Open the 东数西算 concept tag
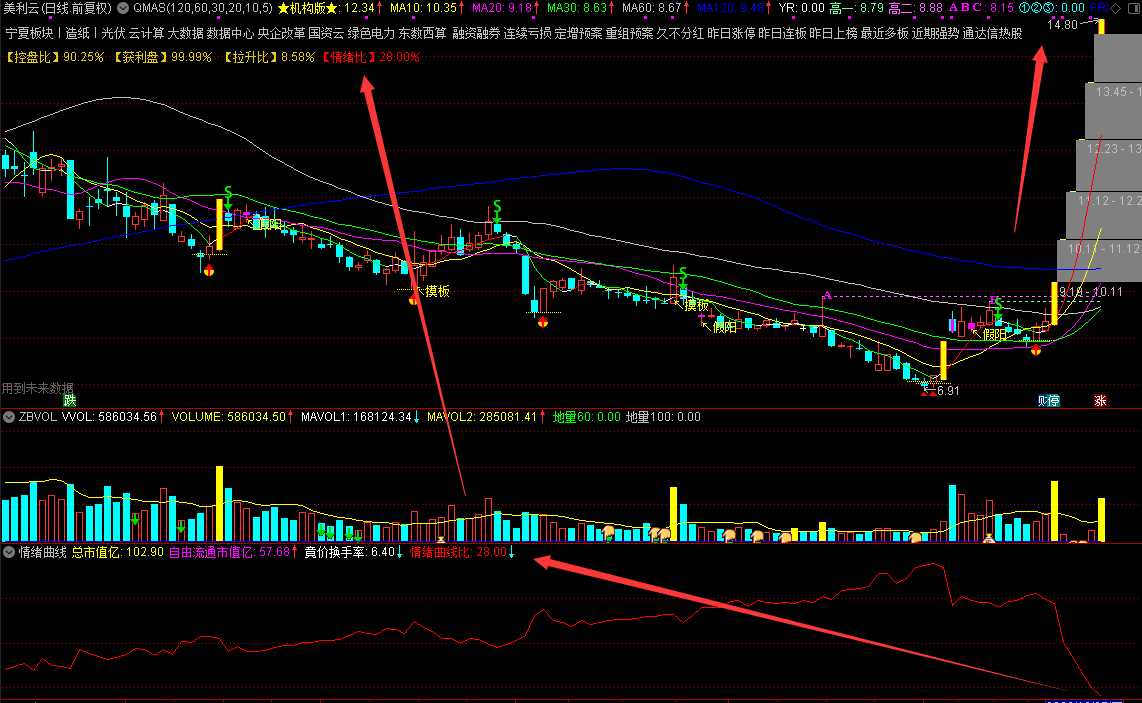This screenshot has height=703, width=1142. tap(422, 34)
